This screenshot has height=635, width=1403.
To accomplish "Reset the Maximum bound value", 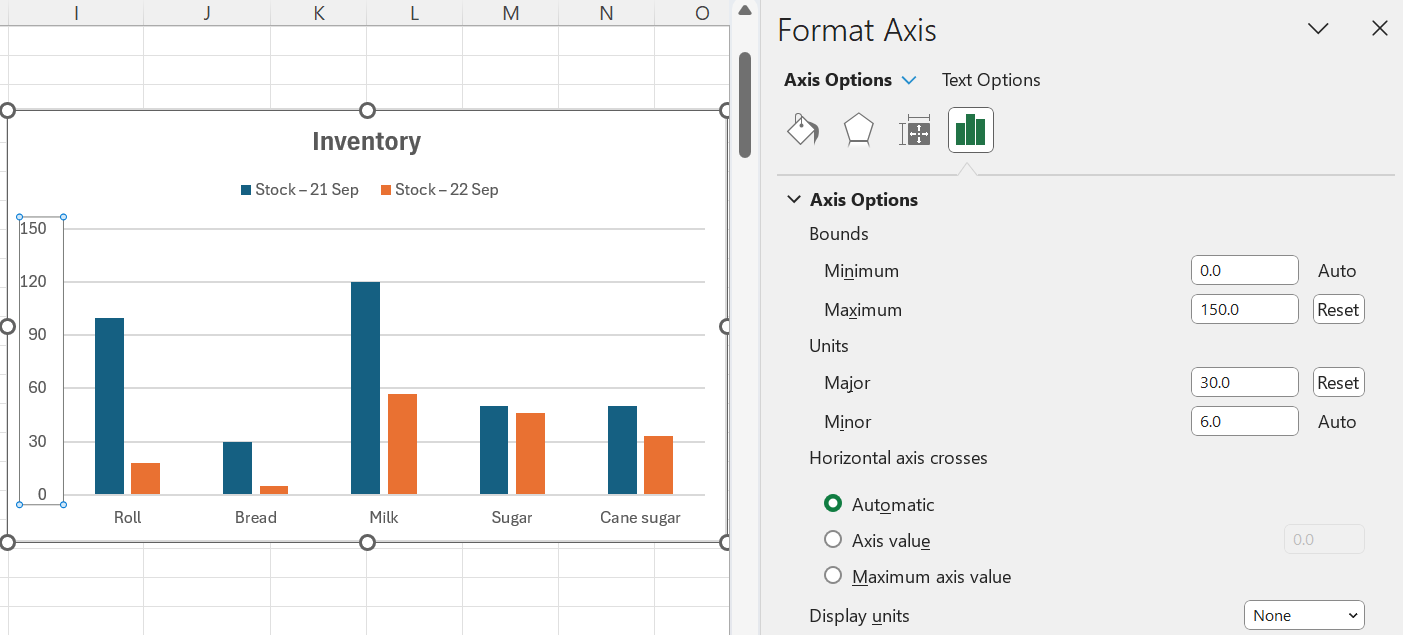I will (x=1338, y=309).
